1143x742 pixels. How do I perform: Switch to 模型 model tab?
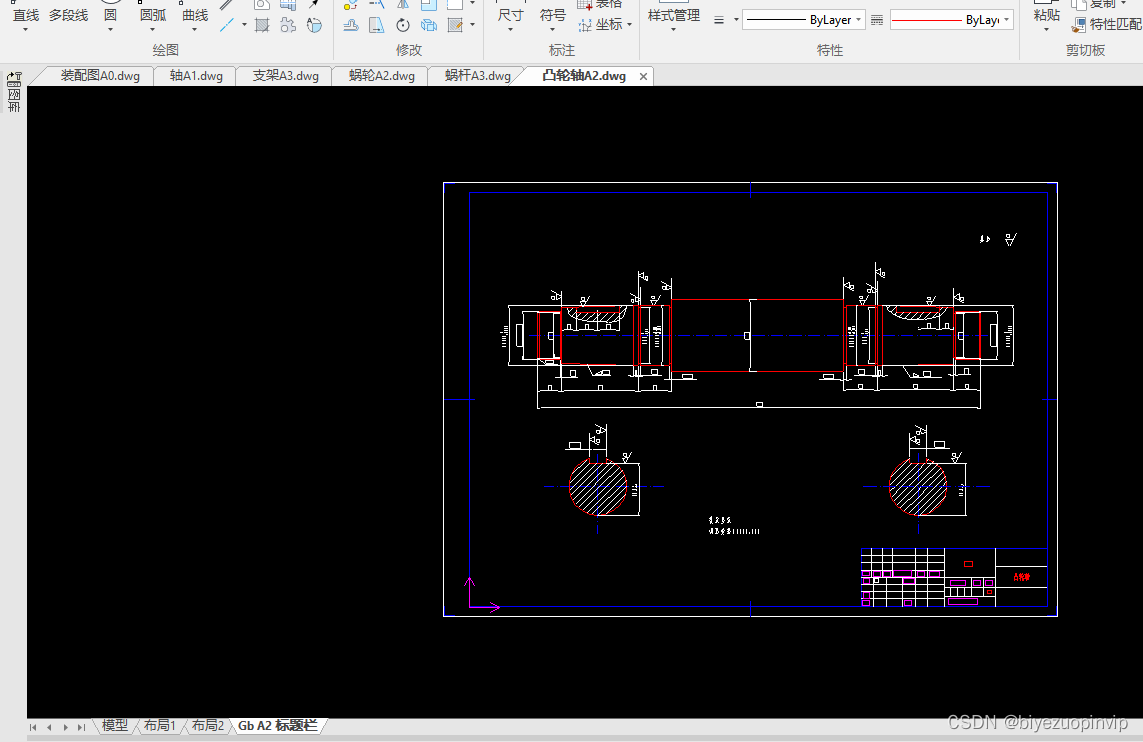(114, 726)
